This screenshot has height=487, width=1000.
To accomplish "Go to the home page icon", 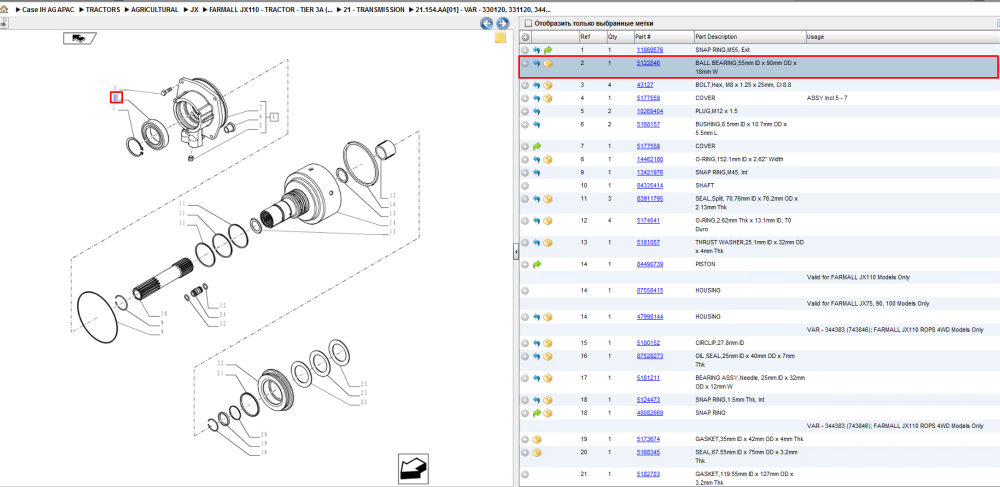I will click(x=4, y=10).
